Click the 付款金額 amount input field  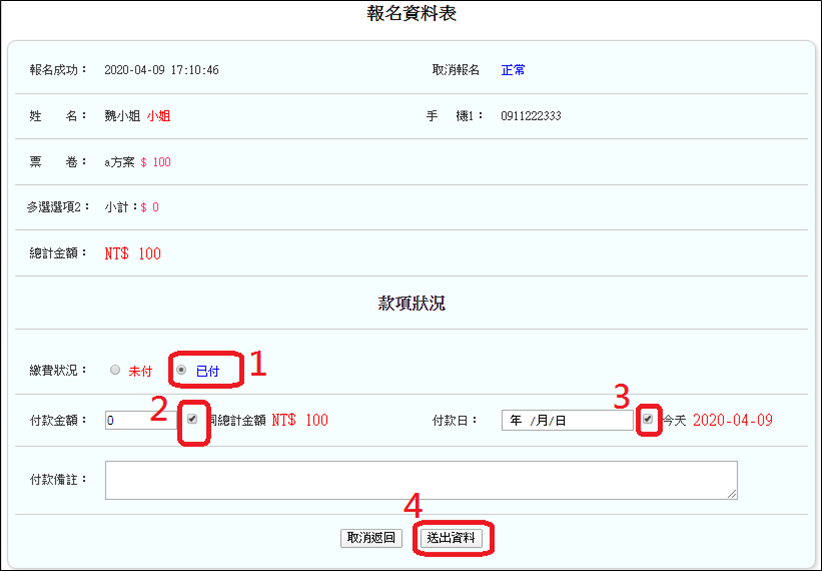pos(140,421)
